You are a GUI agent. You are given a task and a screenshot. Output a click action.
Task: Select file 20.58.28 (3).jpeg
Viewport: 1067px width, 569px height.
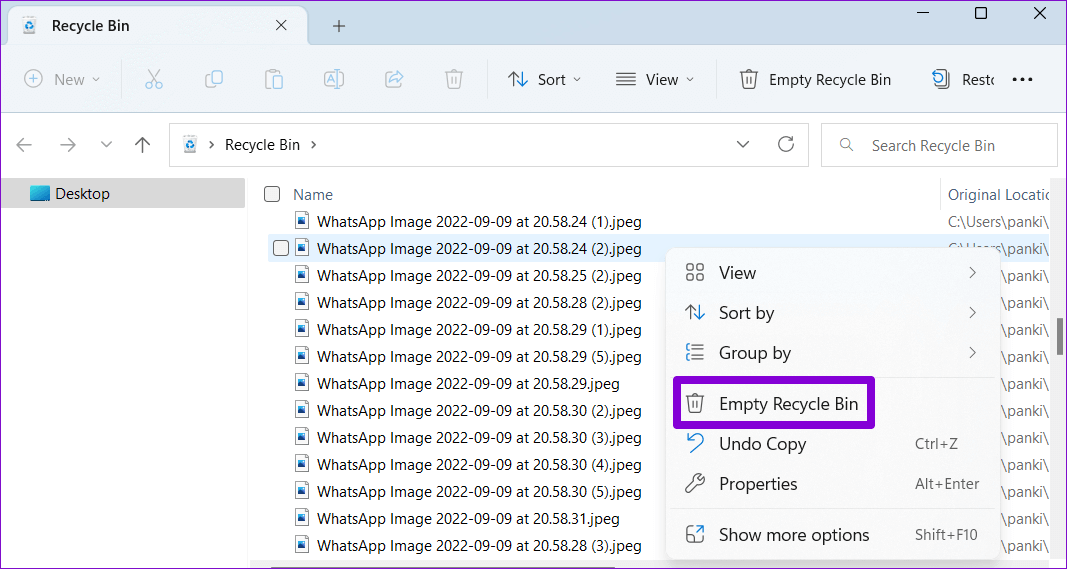pos(479,545)
